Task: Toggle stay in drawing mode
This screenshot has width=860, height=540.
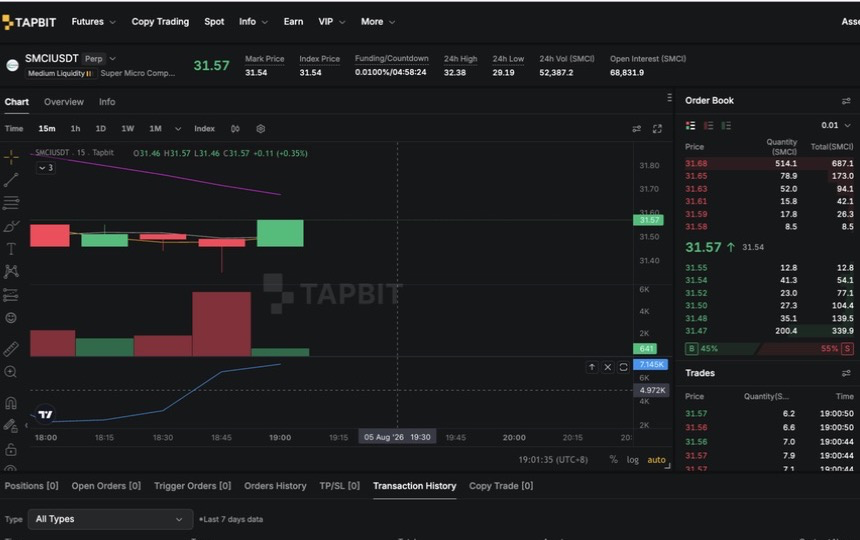Action: coord(11,425)
